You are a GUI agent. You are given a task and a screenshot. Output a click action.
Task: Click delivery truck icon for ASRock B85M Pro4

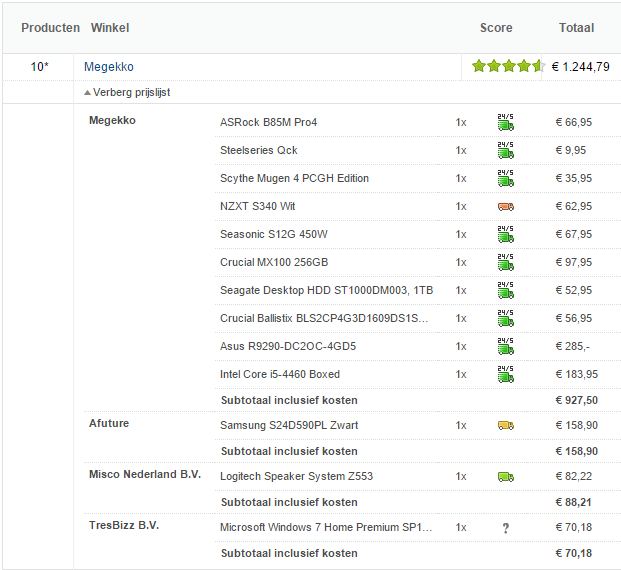506,122
